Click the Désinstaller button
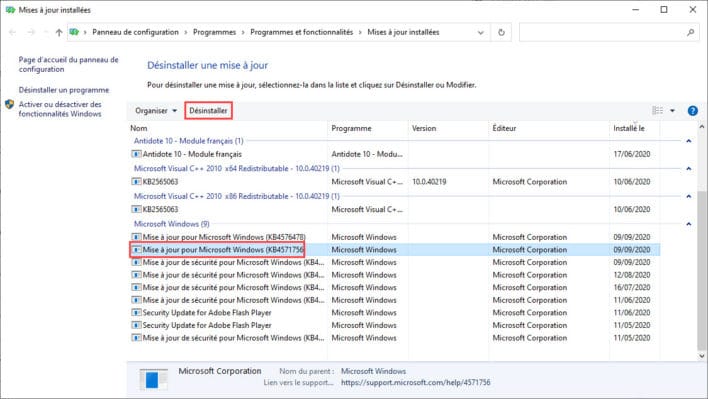 point(208,111)
